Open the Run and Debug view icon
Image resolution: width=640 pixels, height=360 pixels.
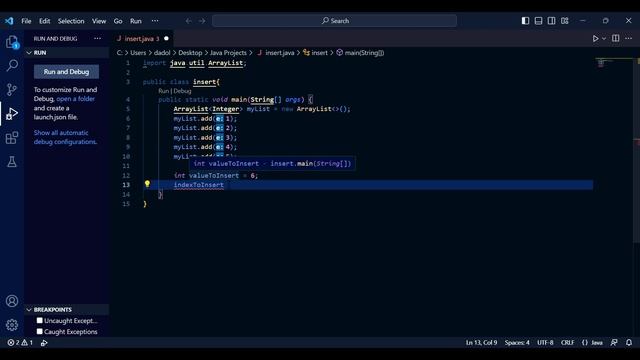tap(12, 113)
